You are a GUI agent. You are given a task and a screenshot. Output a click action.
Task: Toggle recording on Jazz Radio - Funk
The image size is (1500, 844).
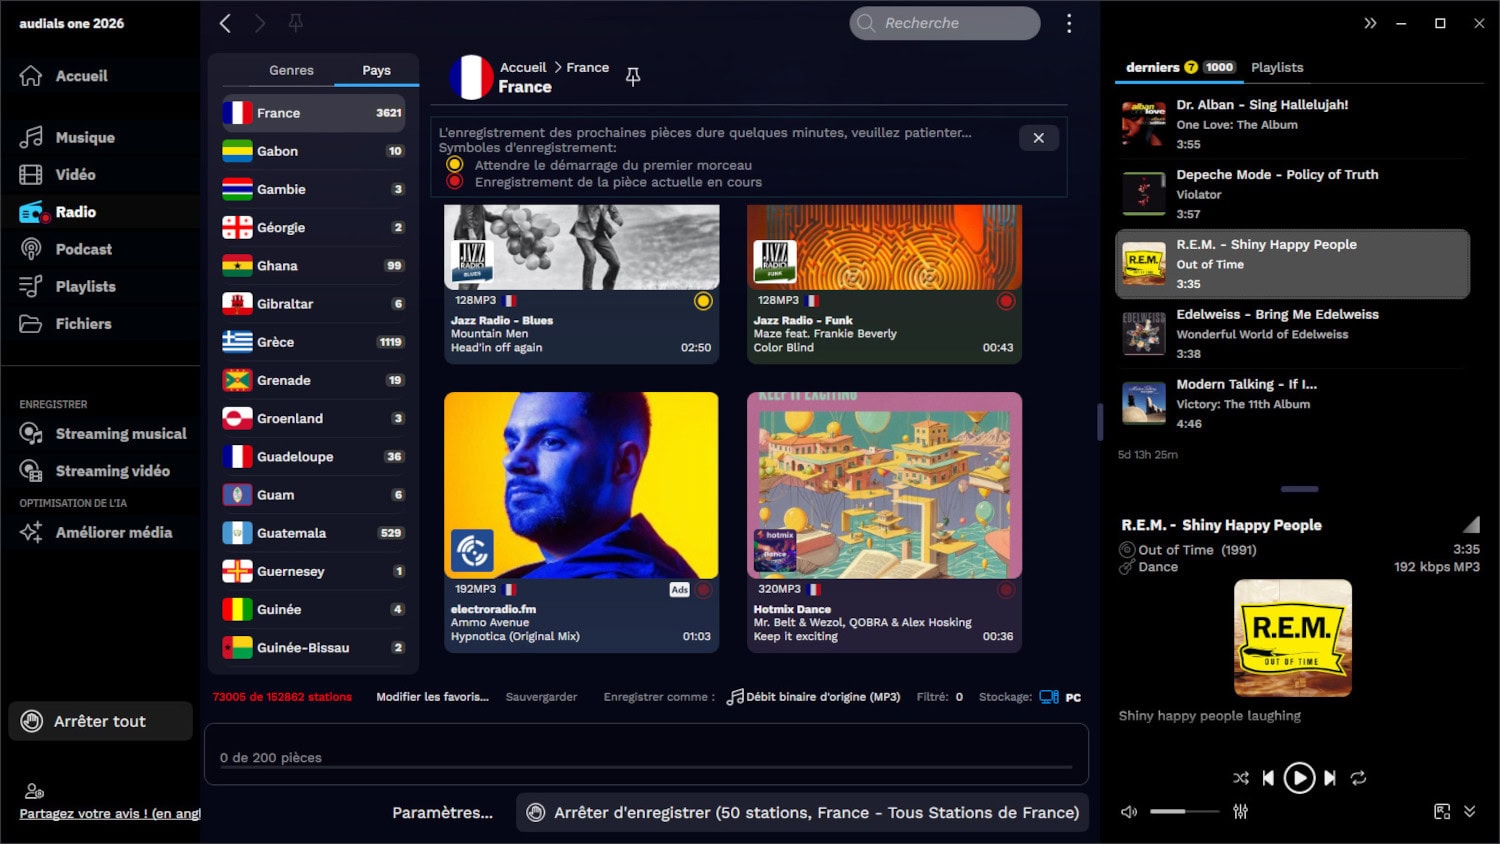click(x=1006, y=301)
